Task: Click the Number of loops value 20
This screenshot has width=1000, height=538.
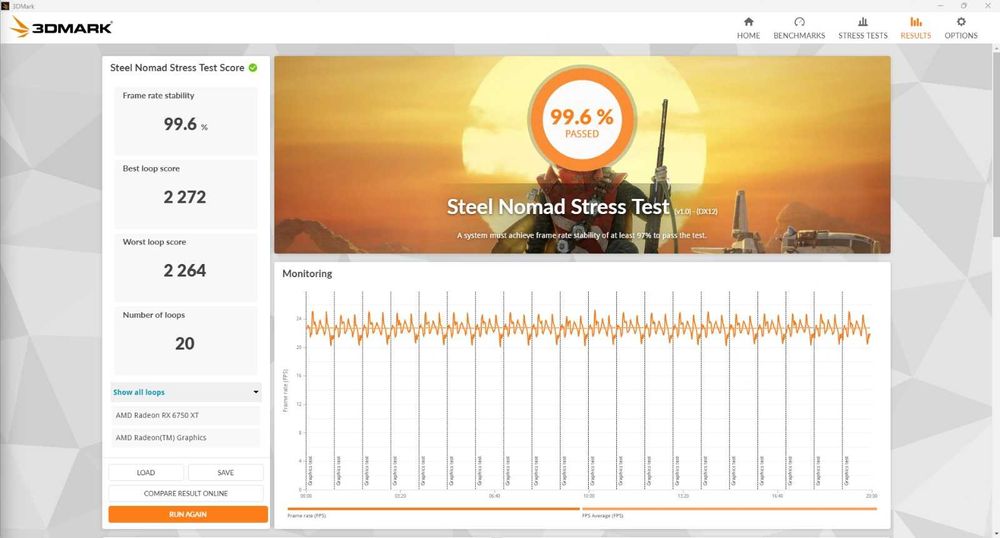Action: (x=185, y=344)
